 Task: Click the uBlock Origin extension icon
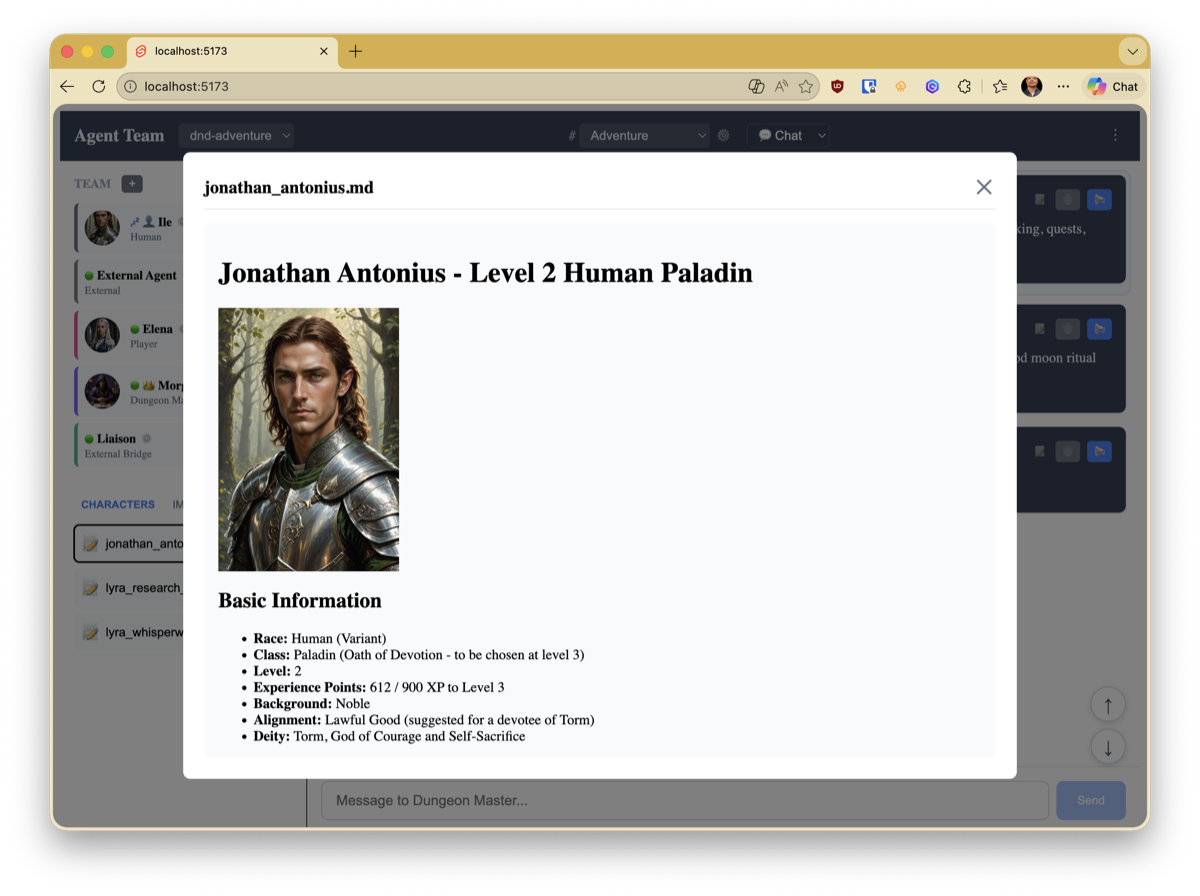pyautogui.click(x=837, y=86)
